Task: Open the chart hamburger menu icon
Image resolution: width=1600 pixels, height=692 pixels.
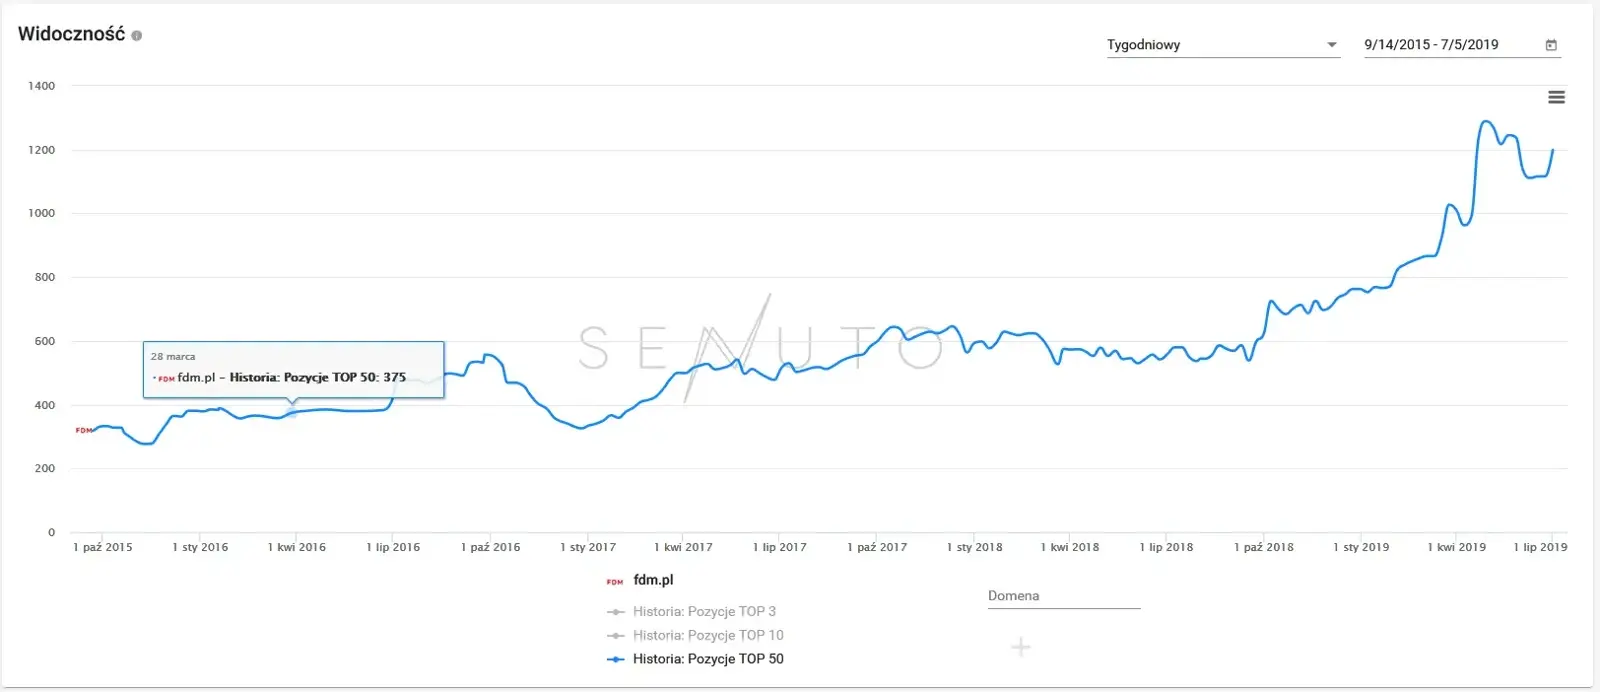Action: 1556,97
